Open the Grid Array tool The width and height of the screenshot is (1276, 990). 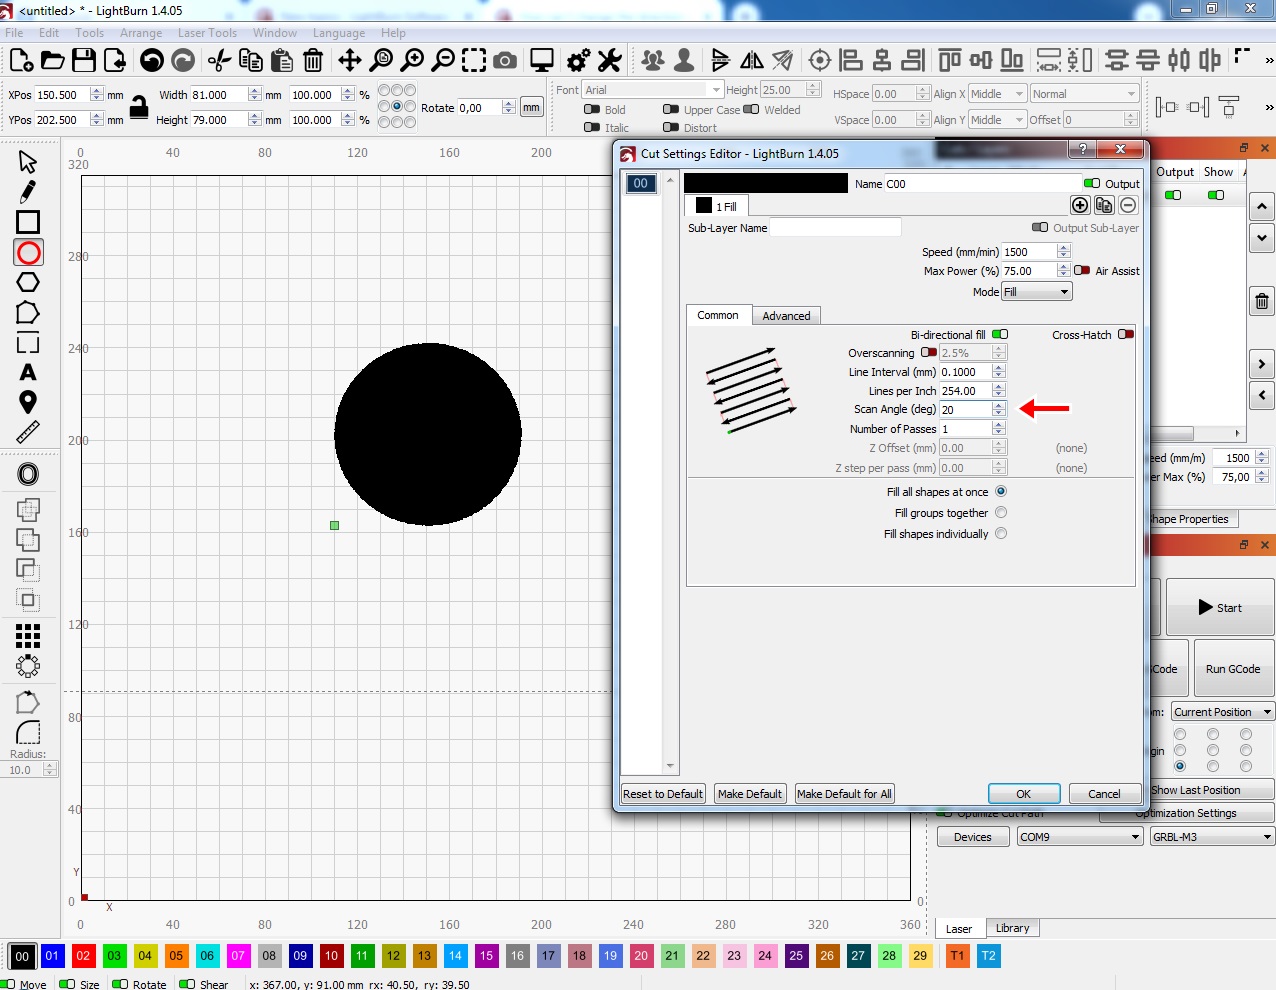(x=28, y=635)
